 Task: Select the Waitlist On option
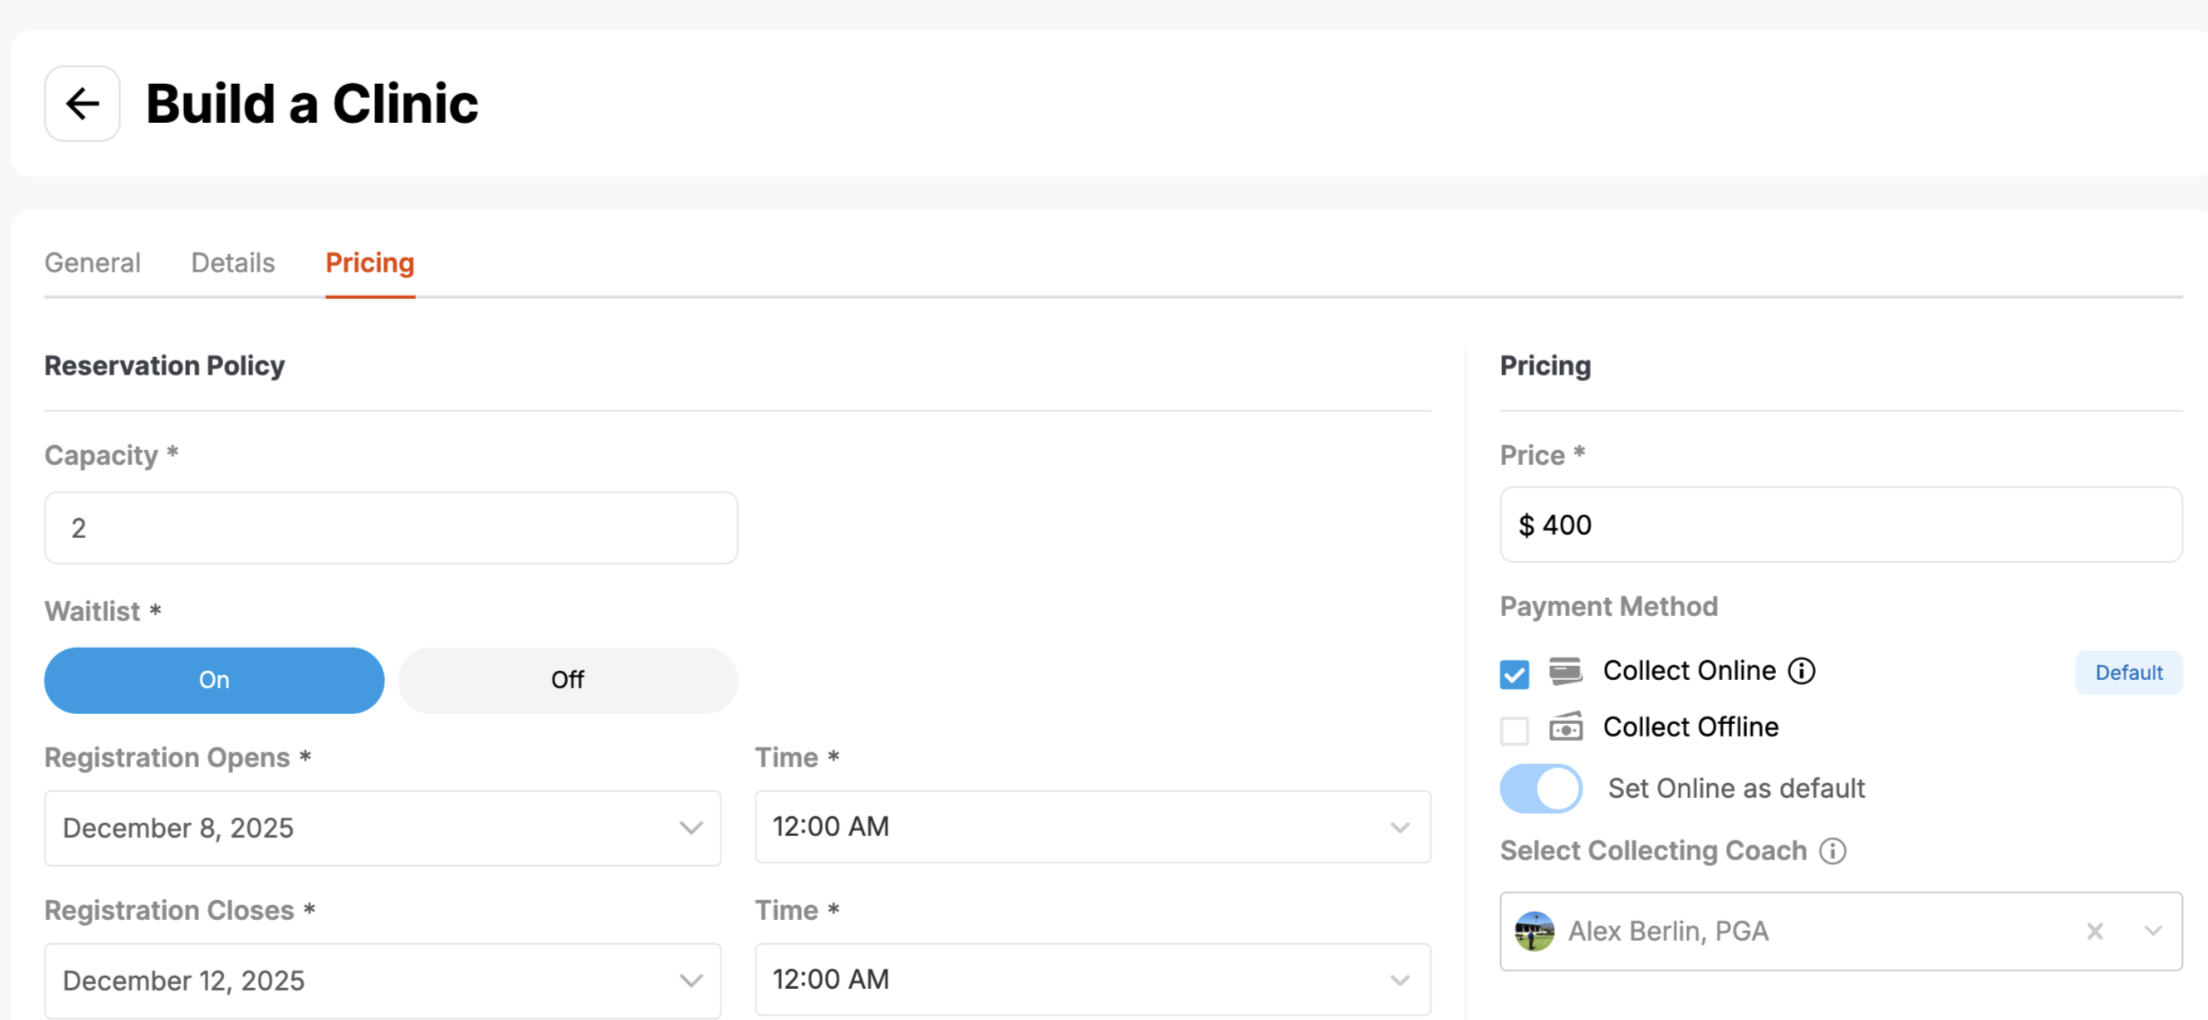[x=213, y=680]
